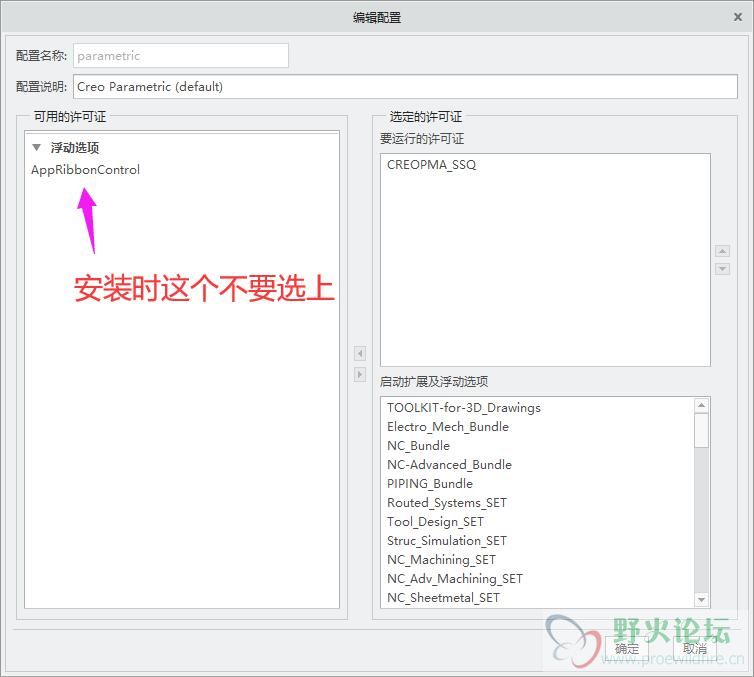Collapse the 浮动选项 tree node
Screen dimensions: 754x677
37,148
